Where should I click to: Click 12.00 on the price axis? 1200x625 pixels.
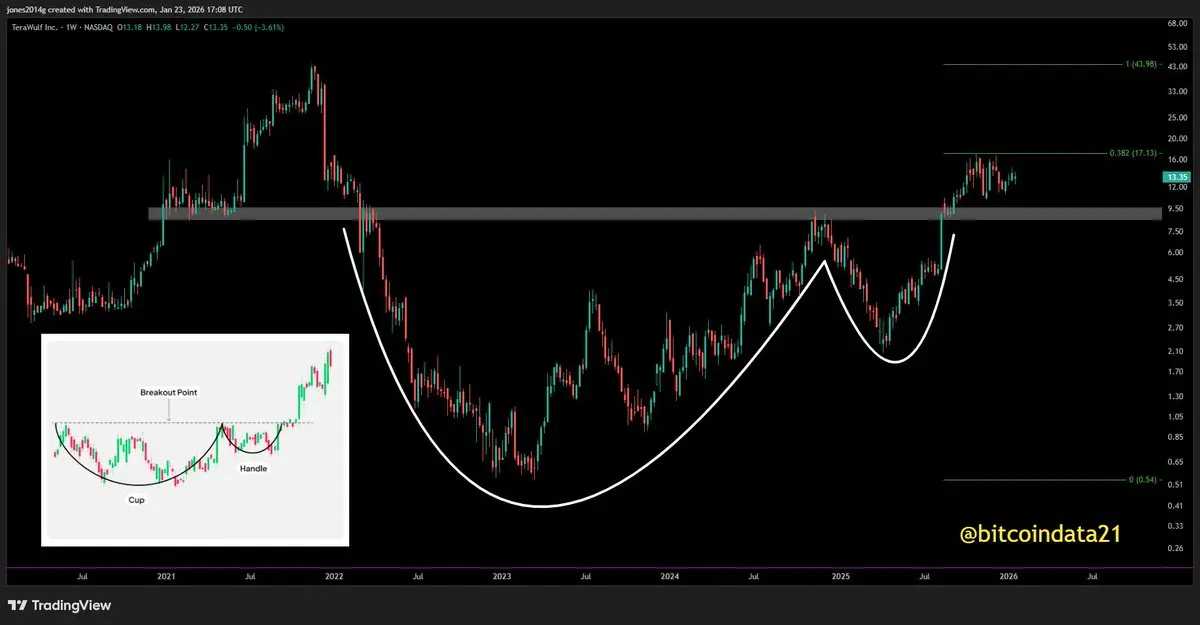click(x=1176, y=187)
